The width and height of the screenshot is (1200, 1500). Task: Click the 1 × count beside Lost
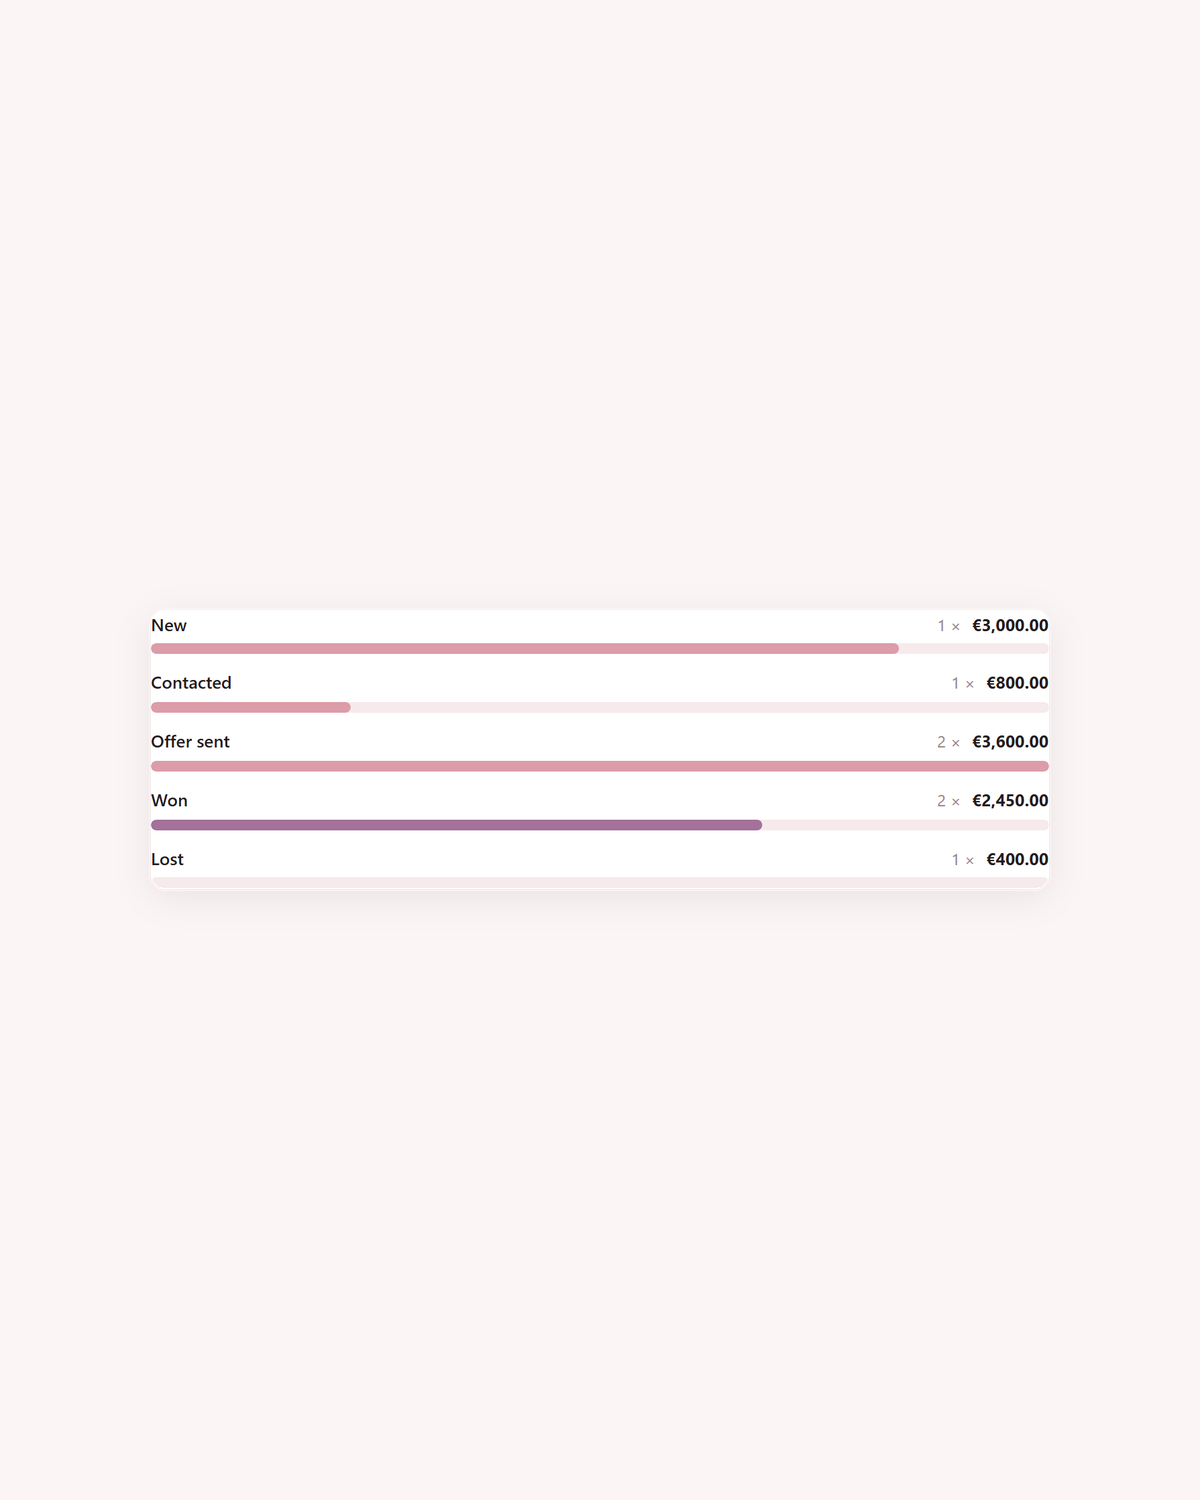(x=962, y=860)
